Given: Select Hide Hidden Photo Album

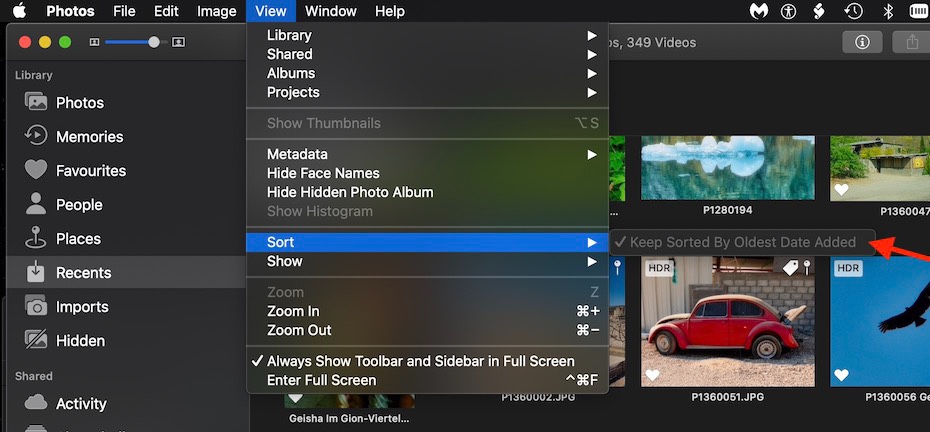Looking at the screenshot, I should pyautogui.click(x=428, y=192).
